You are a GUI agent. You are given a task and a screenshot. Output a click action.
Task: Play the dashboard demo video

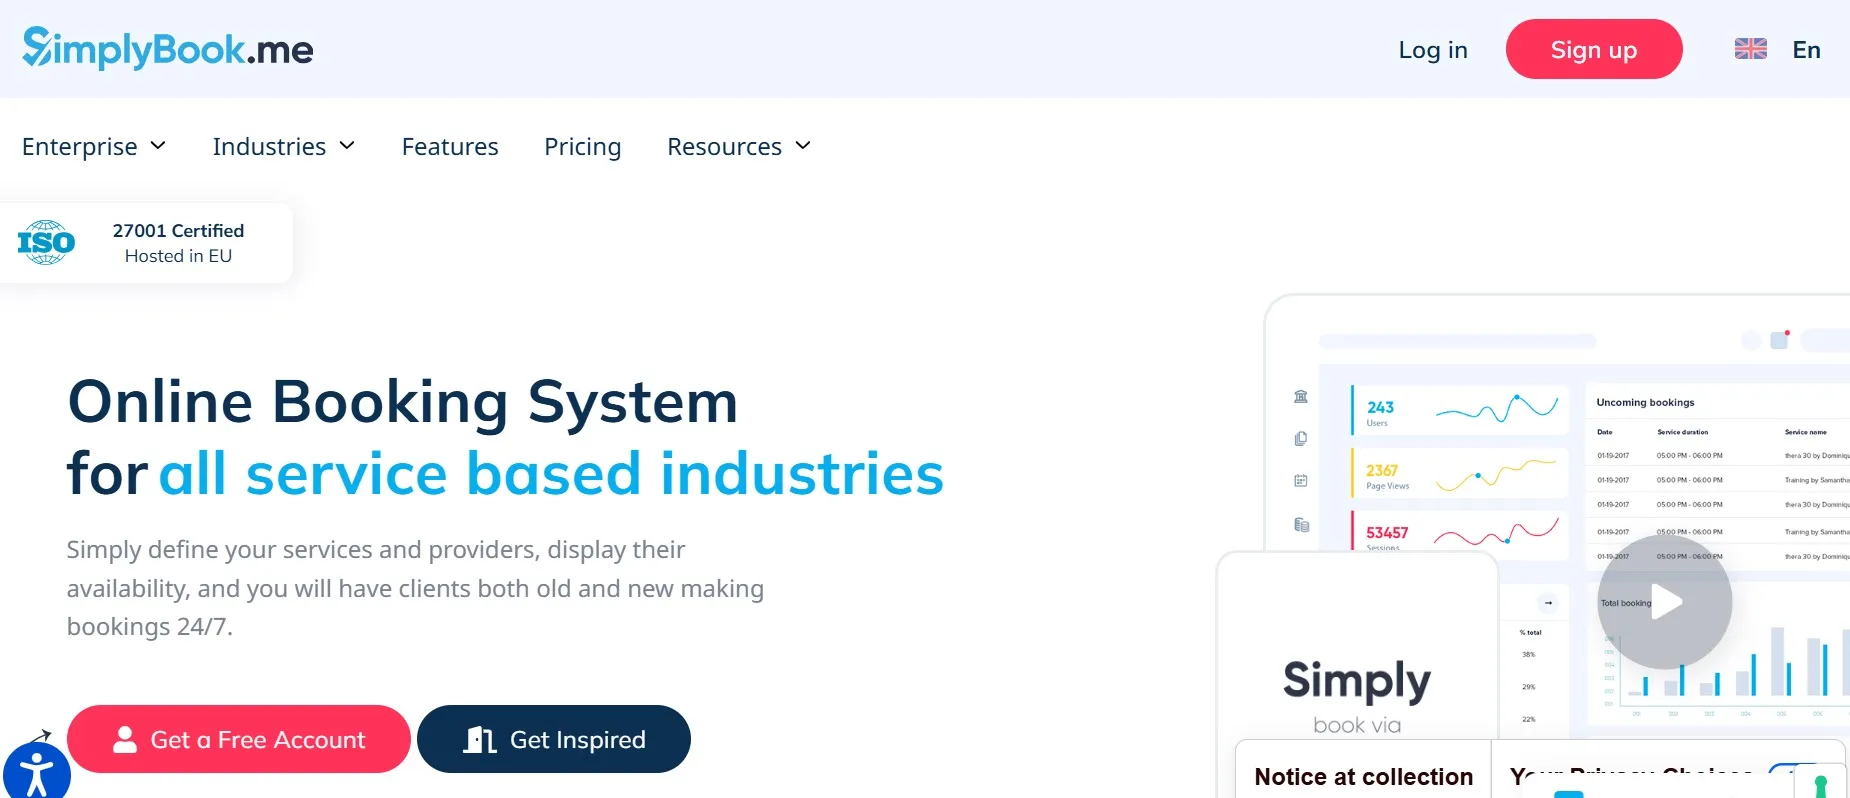[x=1664, y=602]
